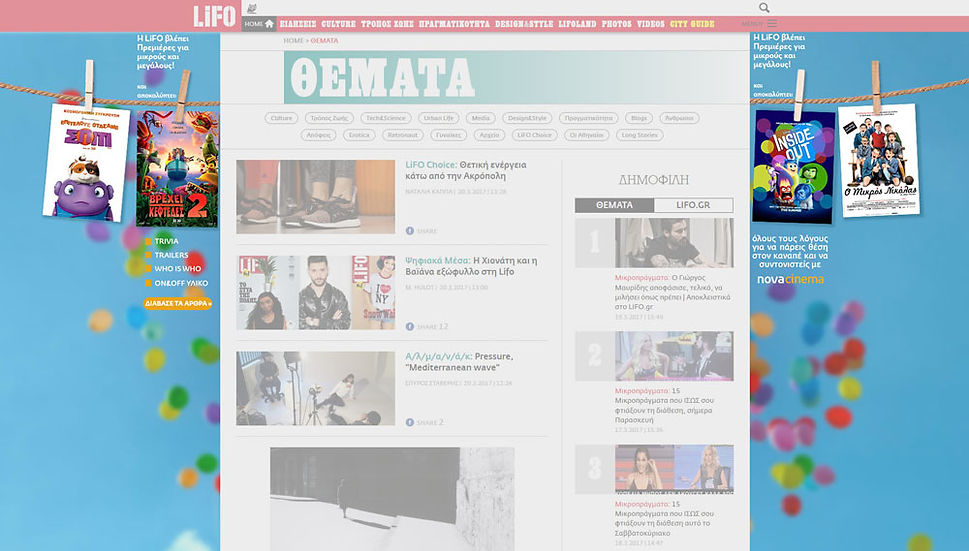
Task: Filter by the Αρχείο tag pill
Action: click(489, 135)
